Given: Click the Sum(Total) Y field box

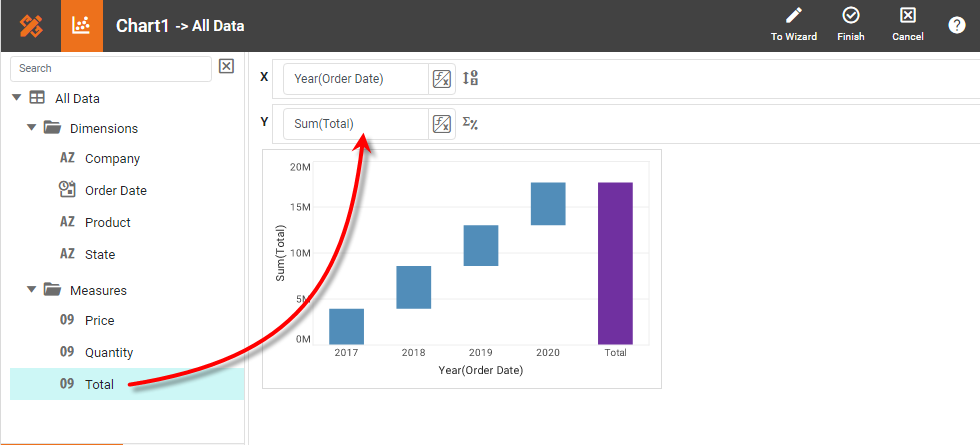Looking at the screenshot, I should coord(355,124).
